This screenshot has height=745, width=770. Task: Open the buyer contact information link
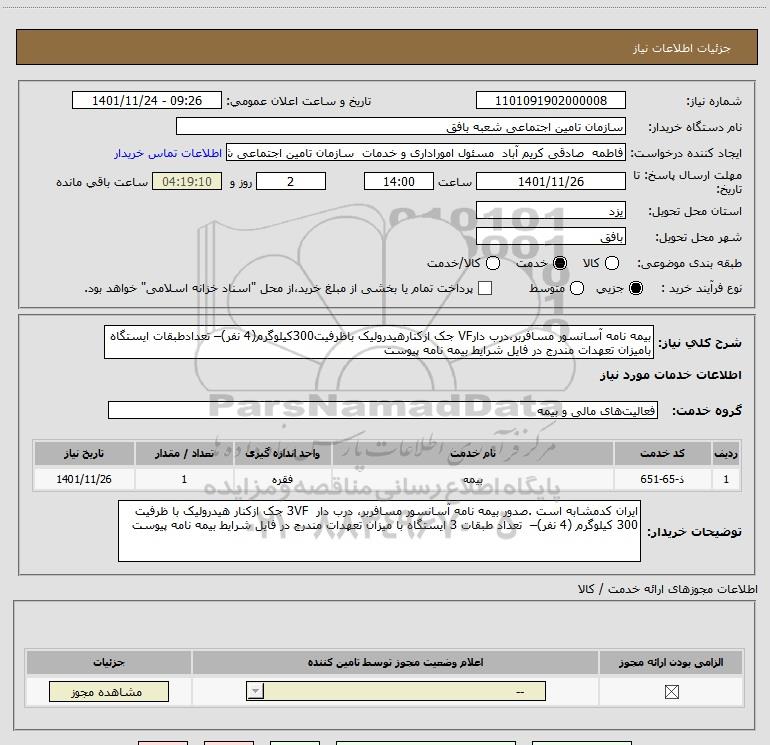point(168,153)
